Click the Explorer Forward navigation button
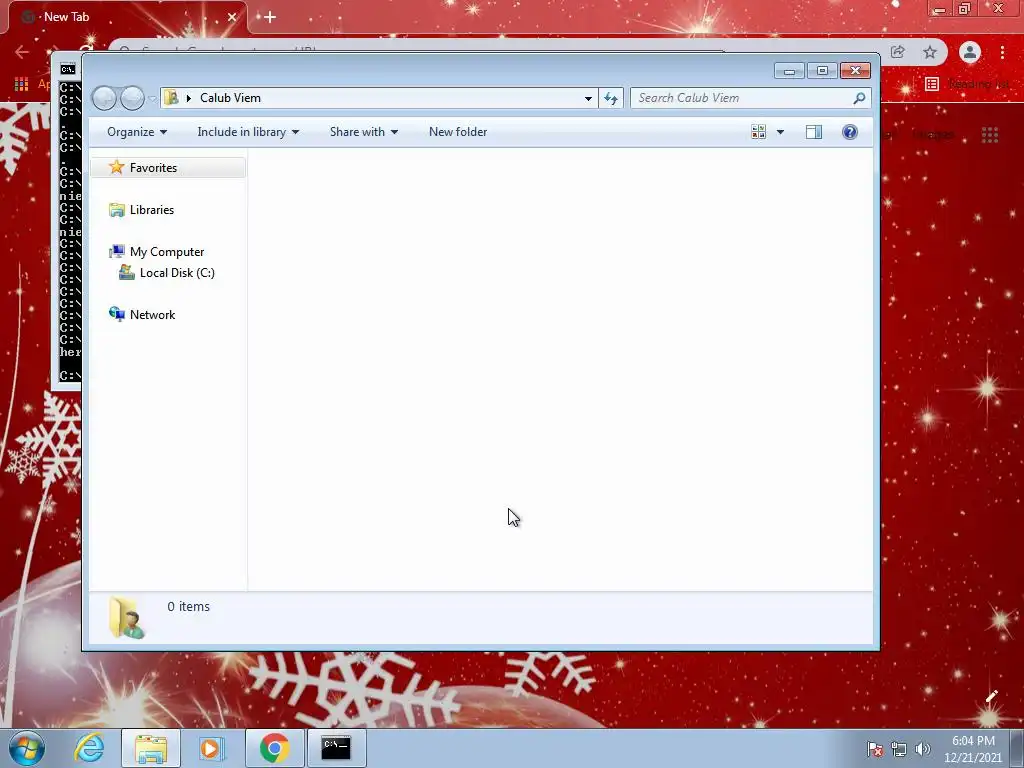 click(133, 98)
